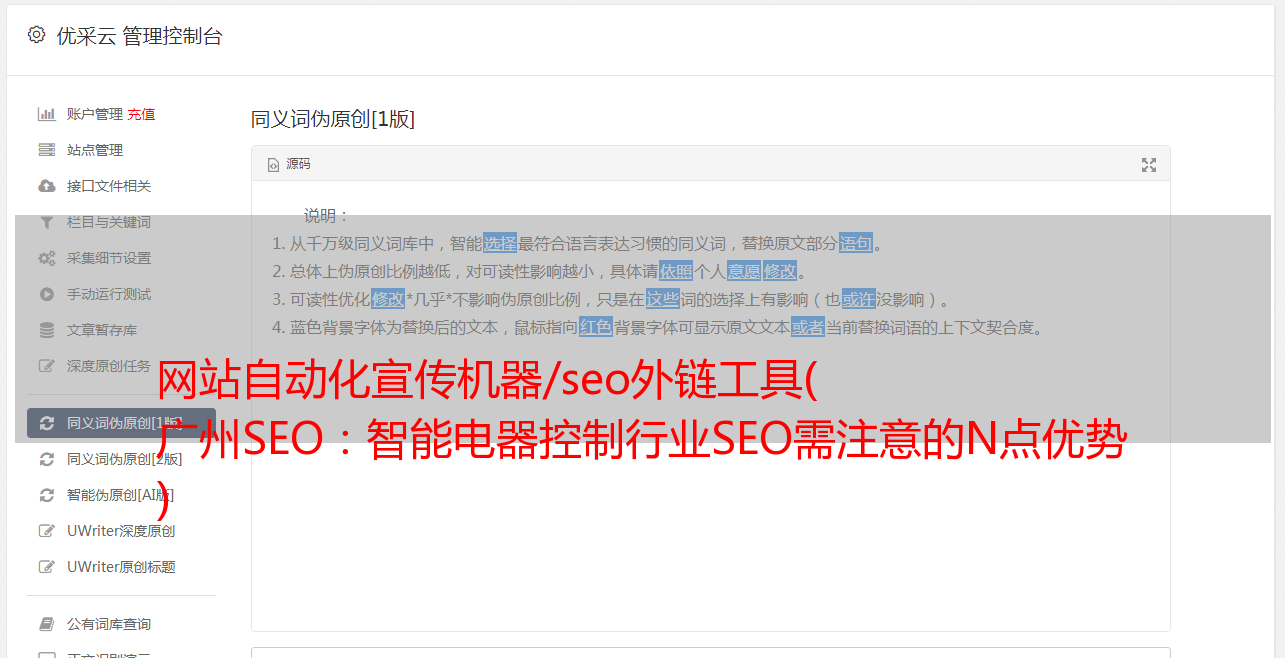Viewport: 1285px width, 658px height.
Task: Click highlighted word 选择 in the text
Action: pos(500,243)
